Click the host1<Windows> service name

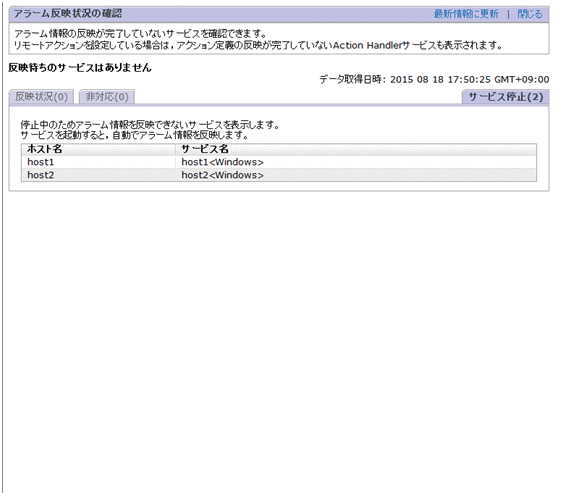222,162
